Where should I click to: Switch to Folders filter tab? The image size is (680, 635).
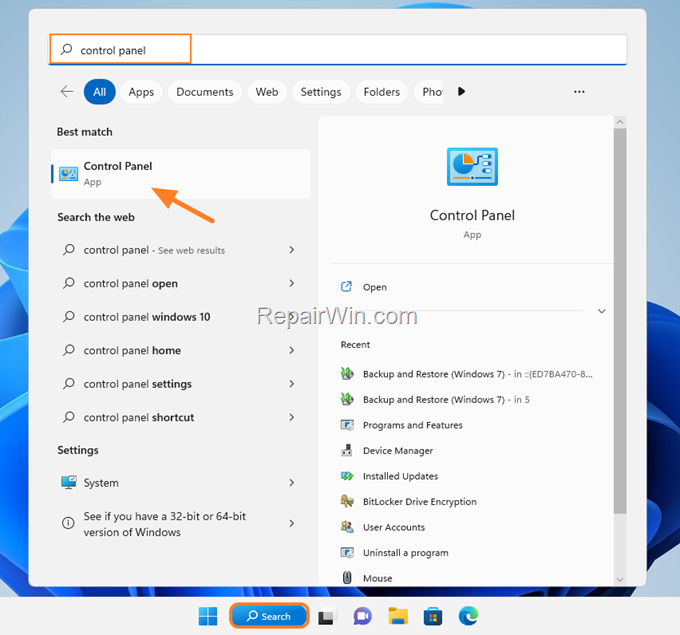(x=382, y=92)
